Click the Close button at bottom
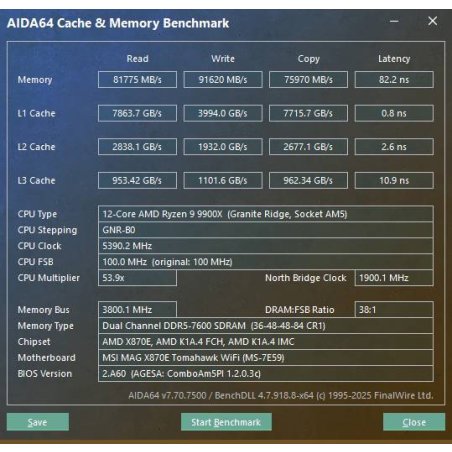The width and height of the screenshot is (452, 452). pyautogui.click(x=414, y=422)
